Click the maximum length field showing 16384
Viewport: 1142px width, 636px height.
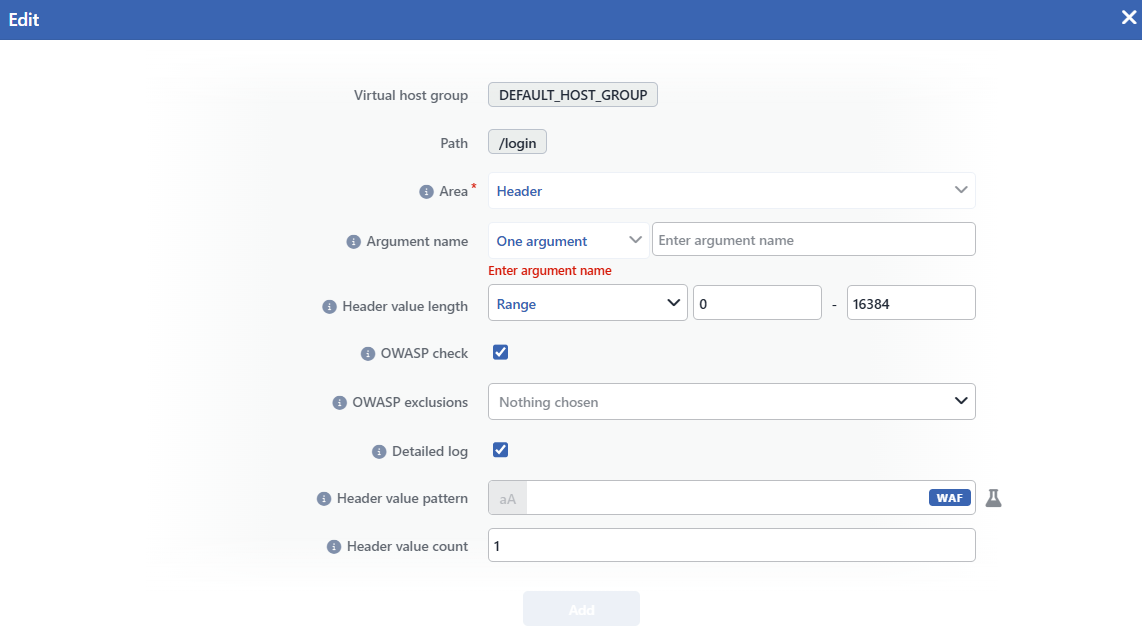910,303
